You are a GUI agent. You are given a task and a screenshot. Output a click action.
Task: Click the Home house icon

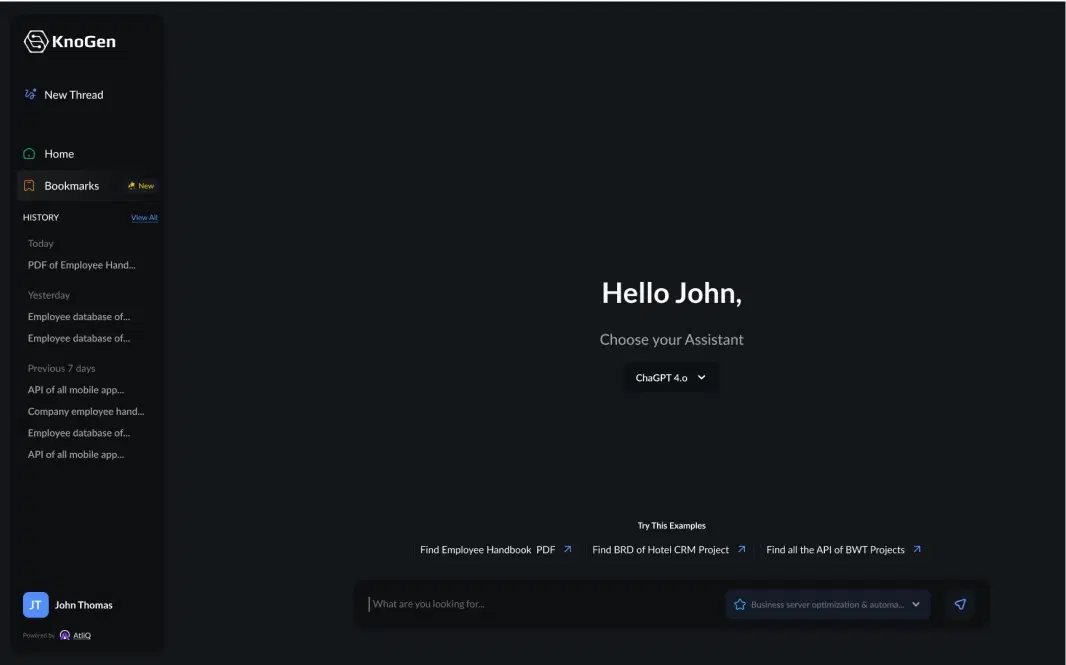coord(29,154)
